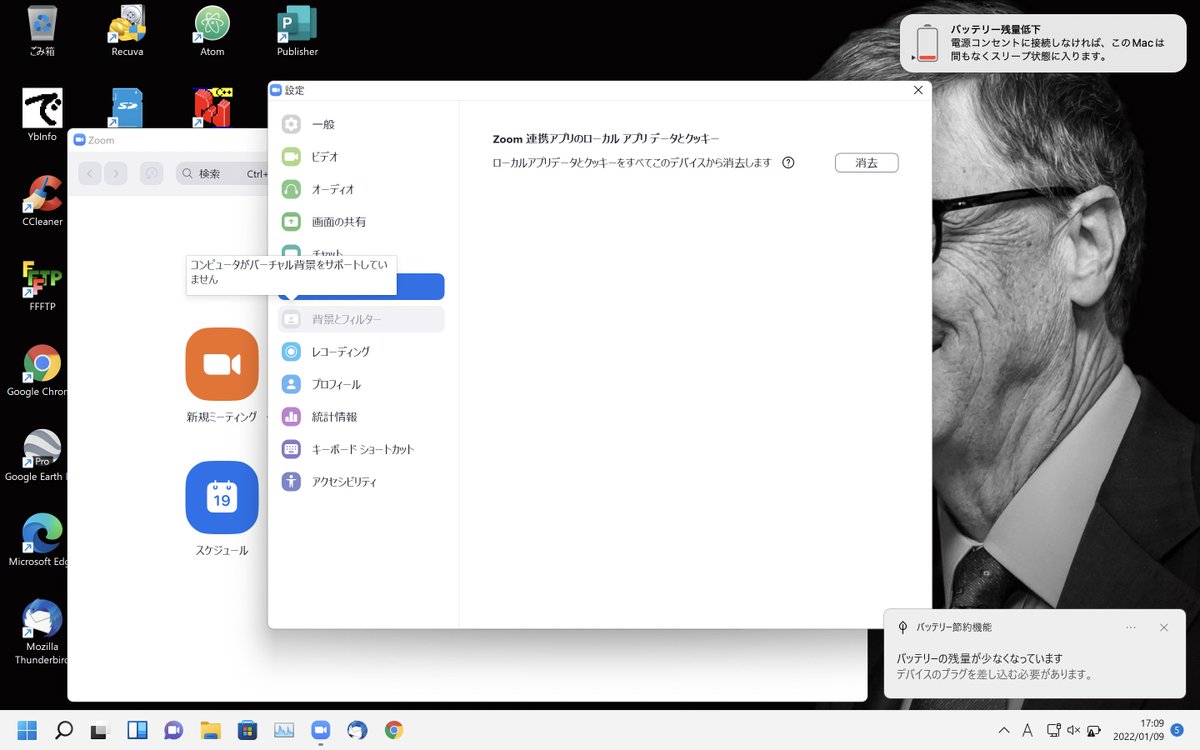Close the 設定 settings window
The image size is (1200, 750).
click(x=918, y=90)
